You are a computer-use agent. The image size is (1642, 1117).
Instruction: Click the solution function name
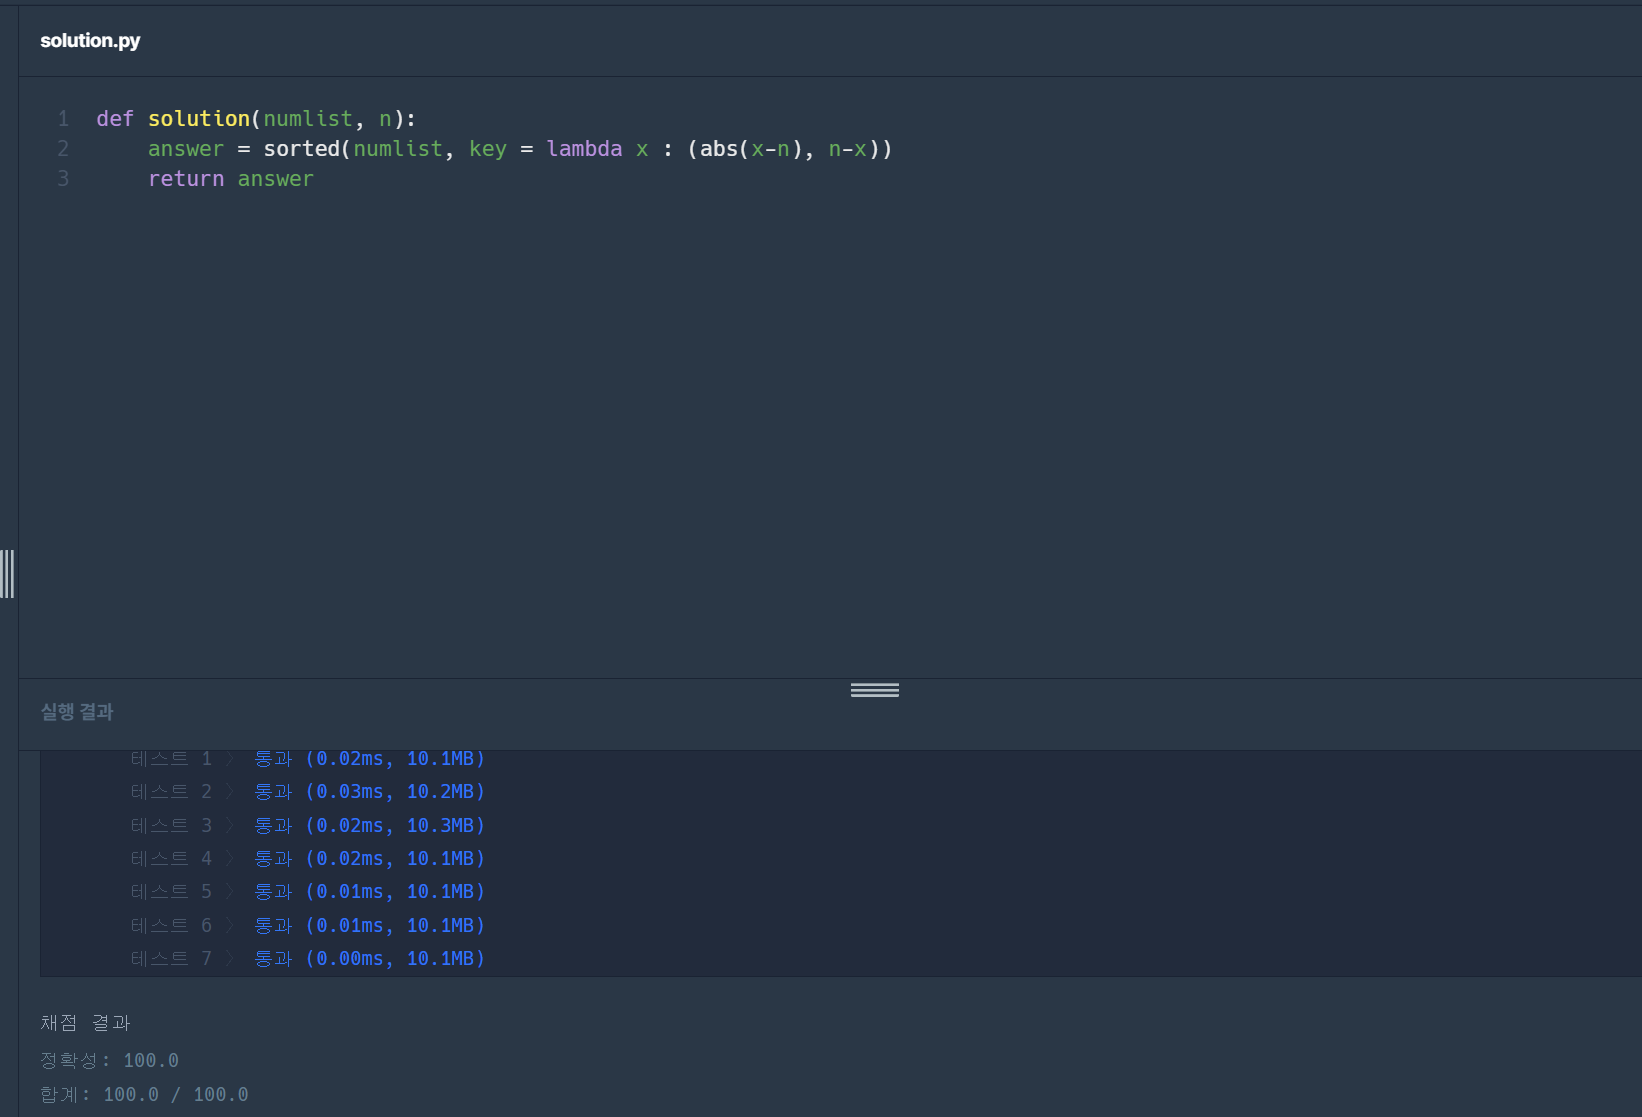[199, 119]
